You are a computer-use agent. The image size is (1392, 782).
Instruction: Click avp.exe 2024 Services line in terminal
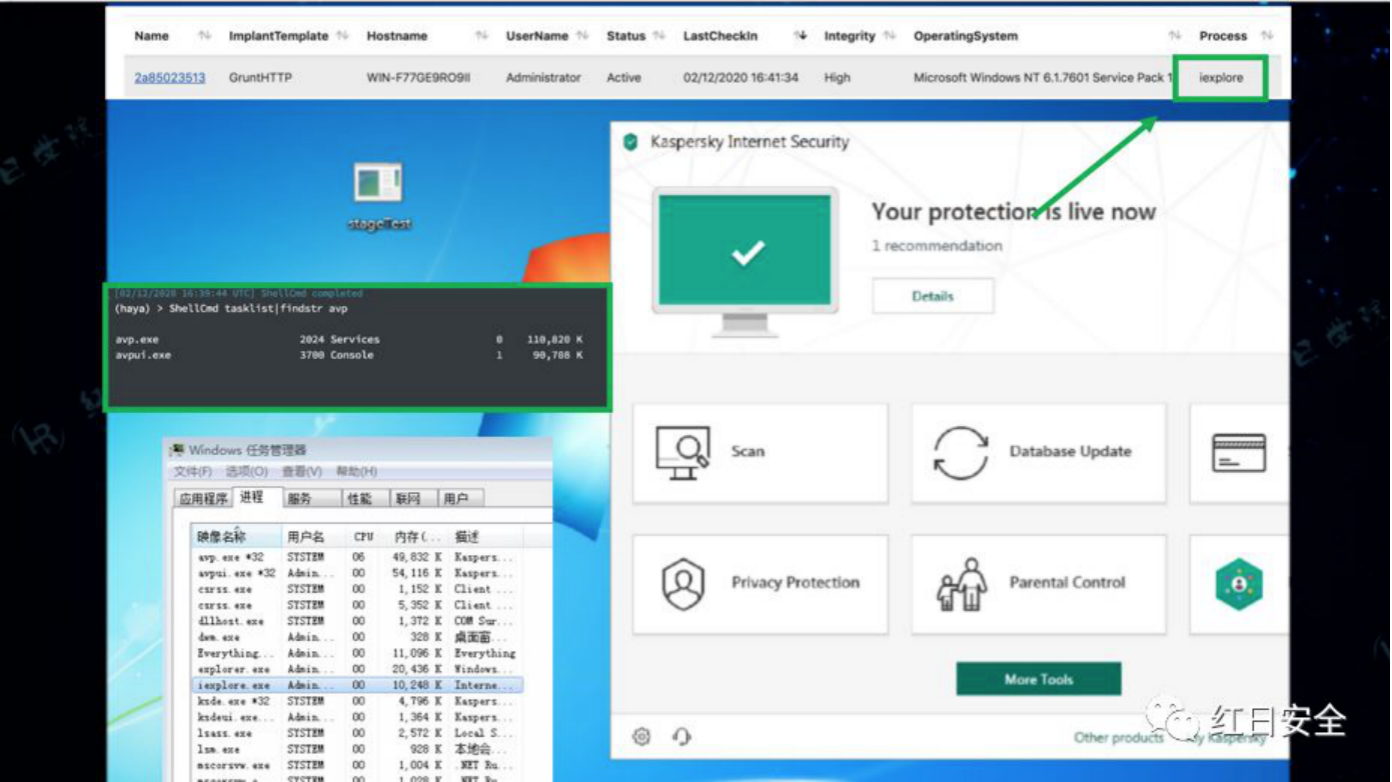point(349,340)
